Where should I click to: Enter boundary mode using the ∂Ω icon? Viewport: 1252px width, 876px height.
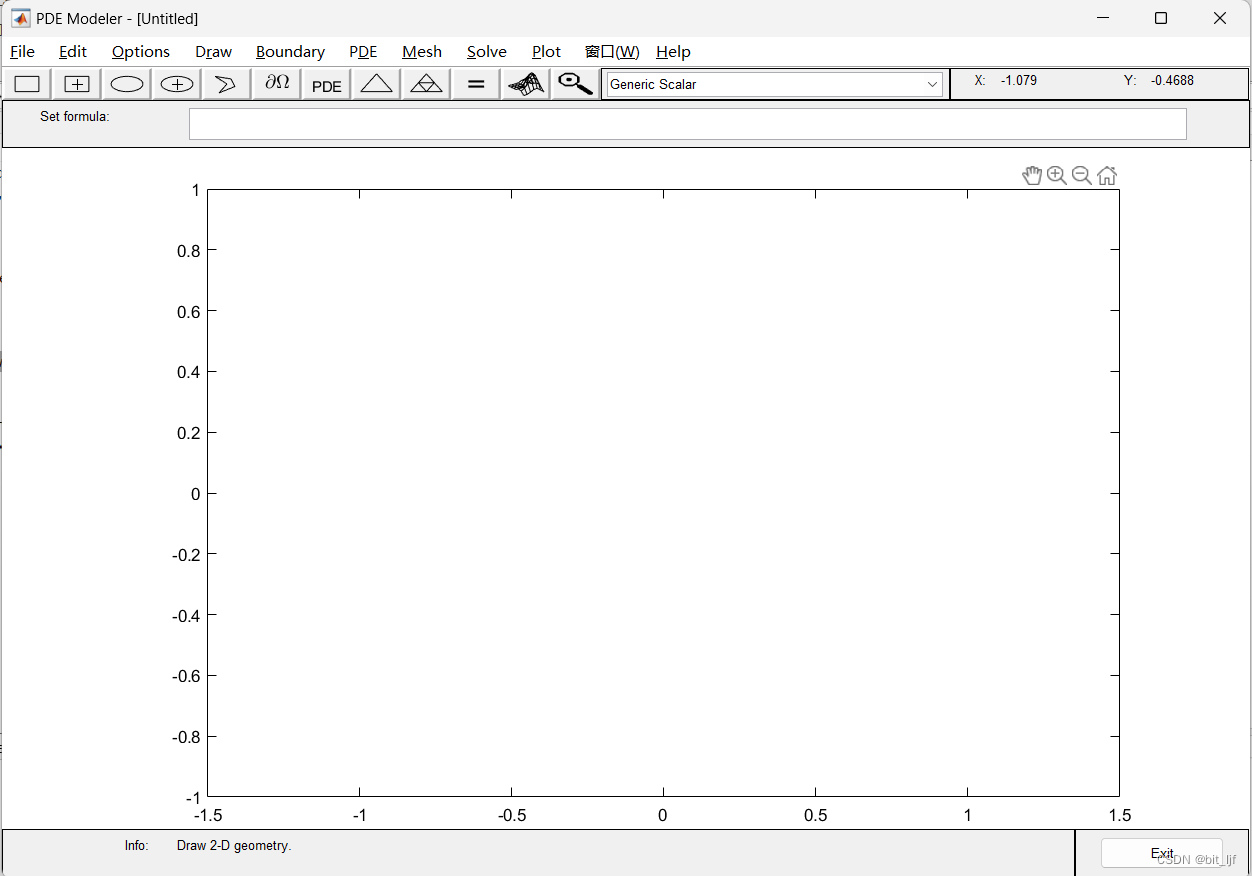coord(276,84)
